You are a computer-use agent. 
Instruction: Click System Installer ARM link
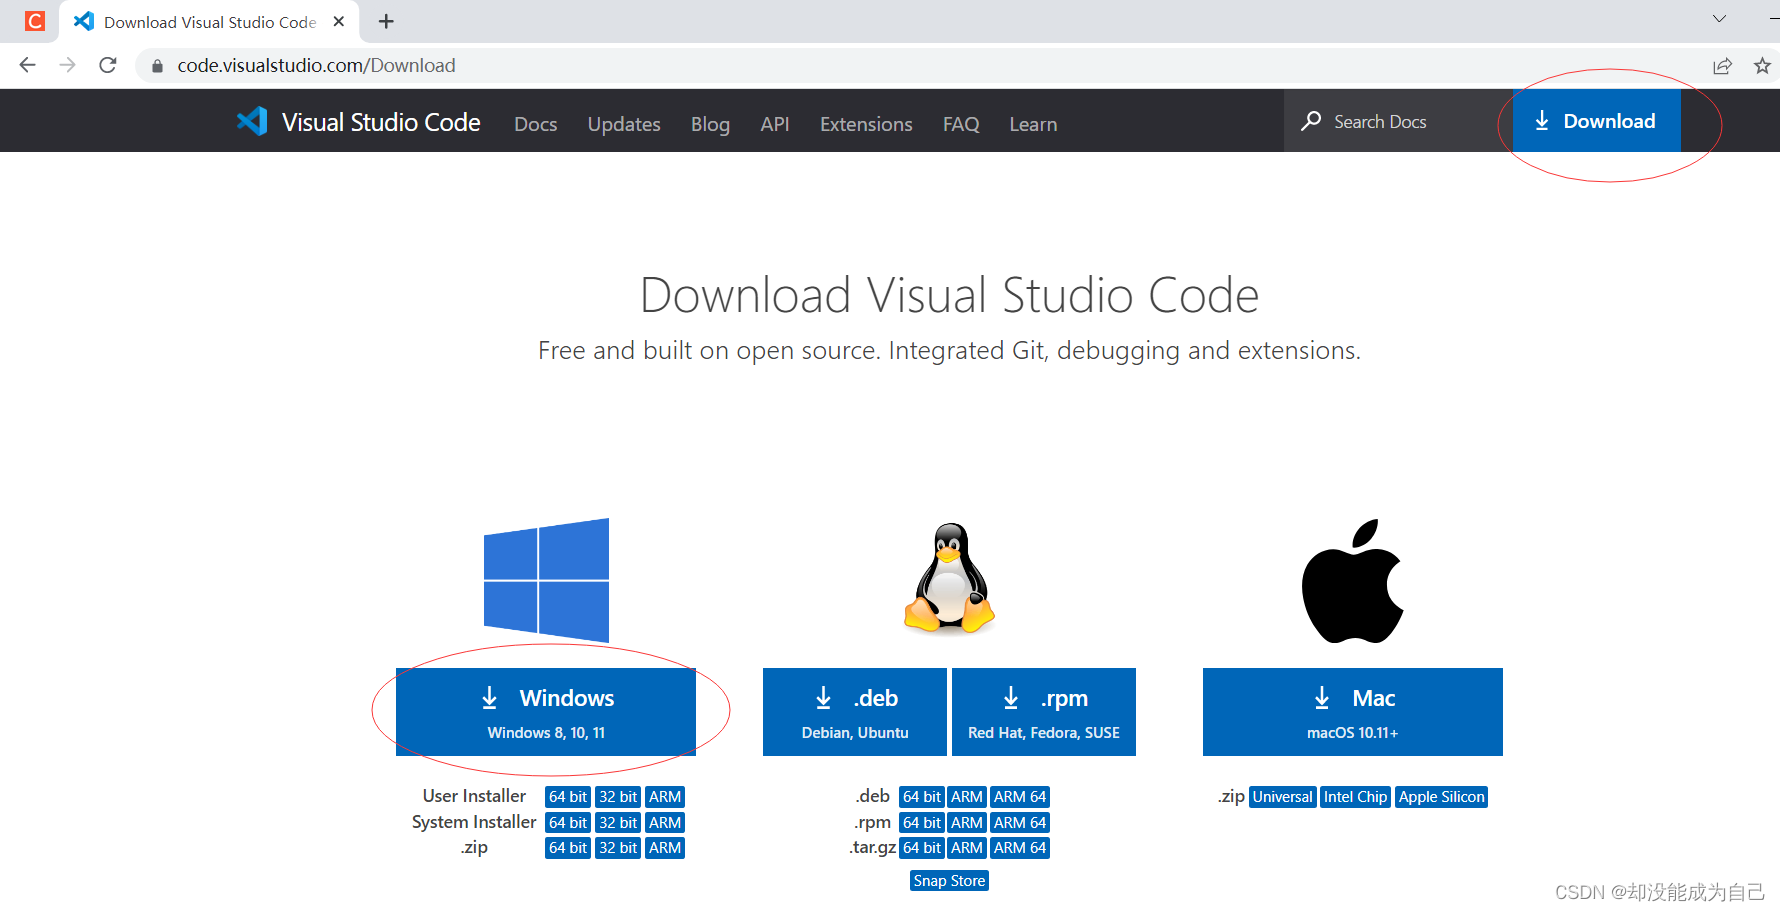coord(665,823)
